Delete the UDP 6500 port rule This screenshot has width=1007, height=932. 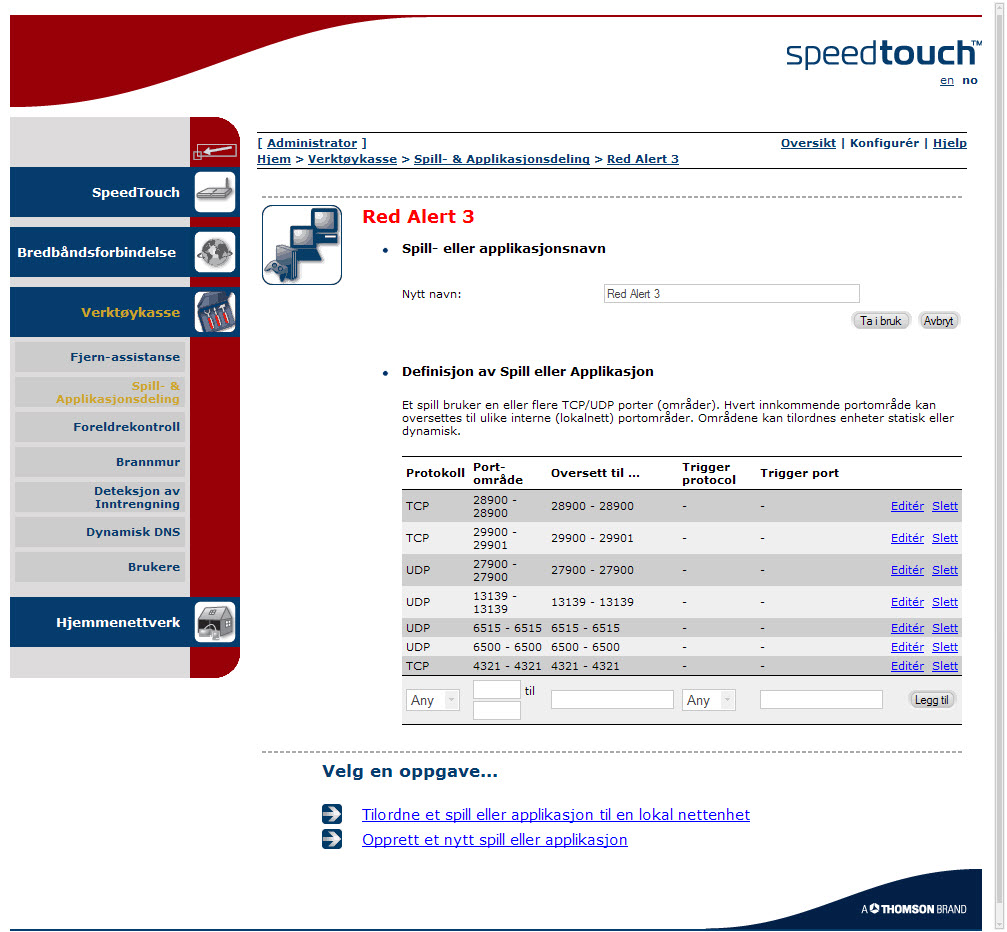coord(945,647)
